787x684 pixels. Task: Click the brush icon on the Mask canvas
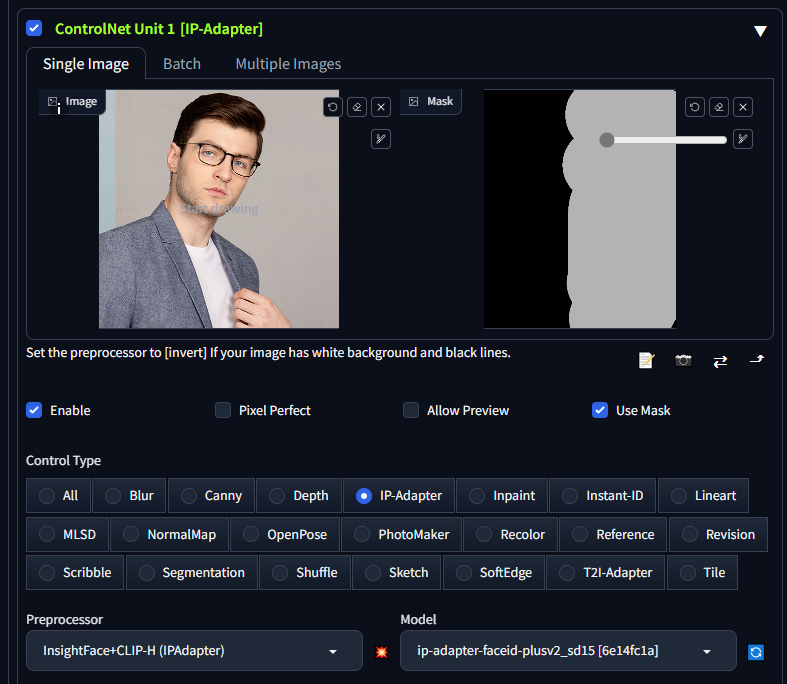point(743,139)
